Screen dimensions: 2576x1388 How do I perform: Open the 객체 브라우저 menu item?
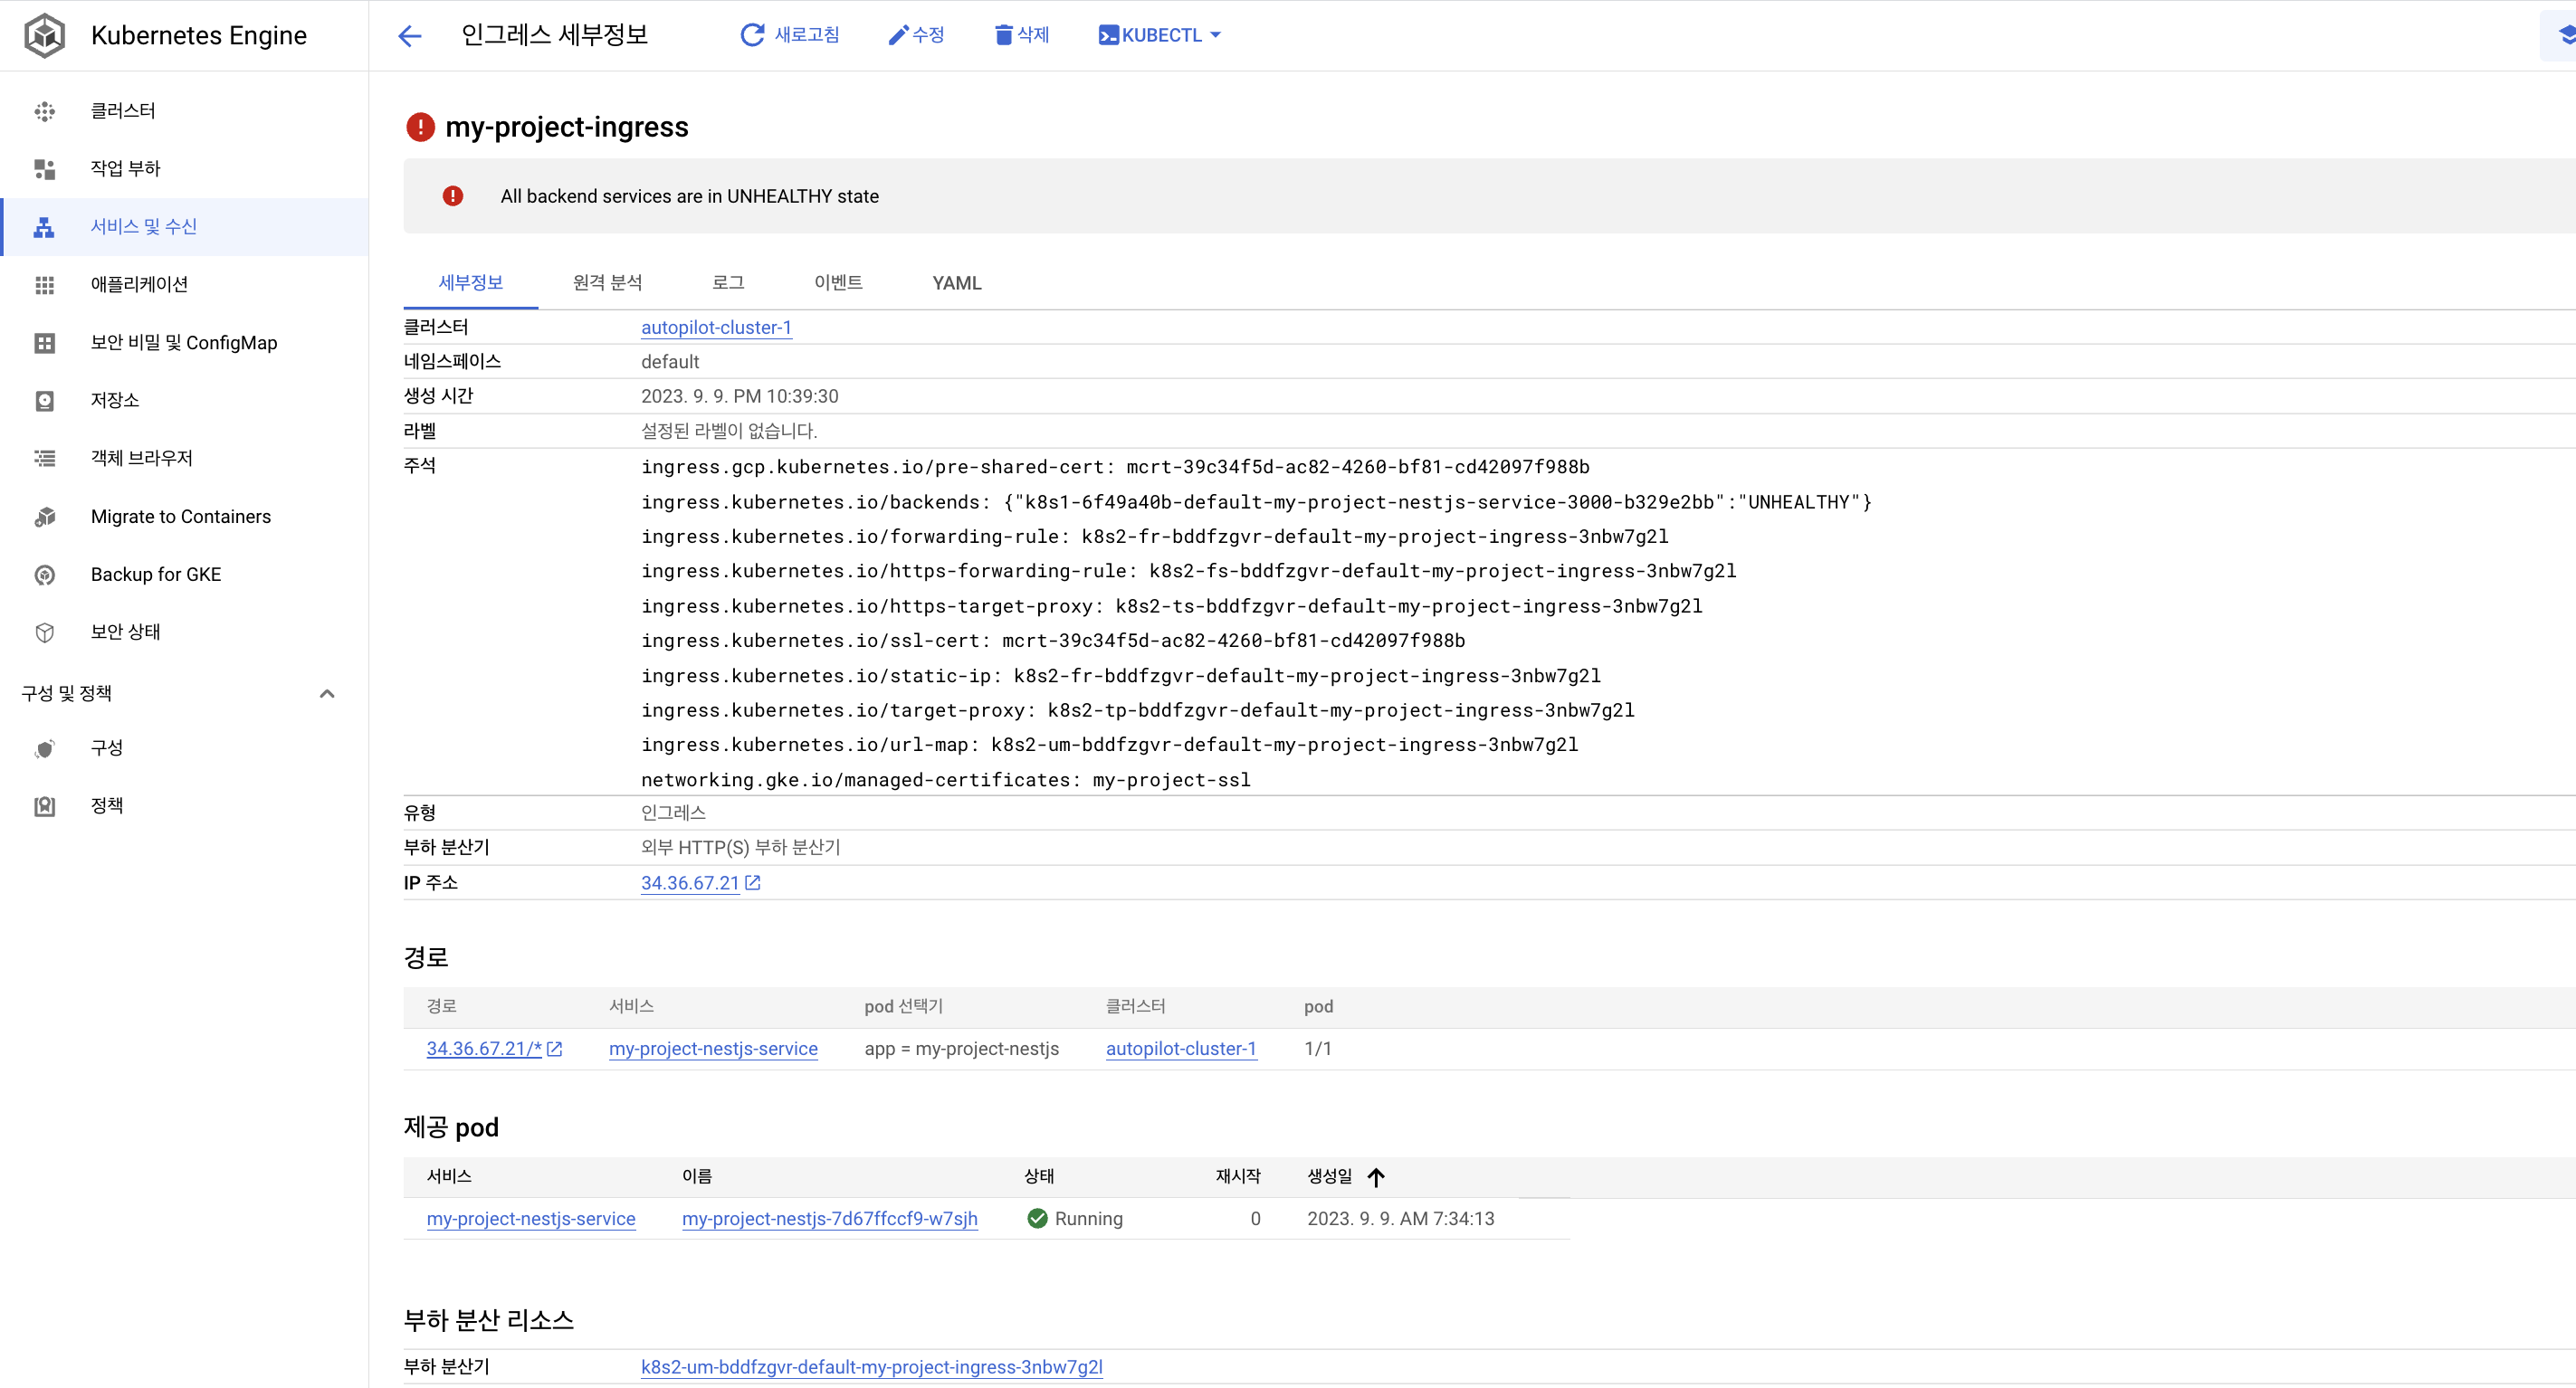click(184, 458)
